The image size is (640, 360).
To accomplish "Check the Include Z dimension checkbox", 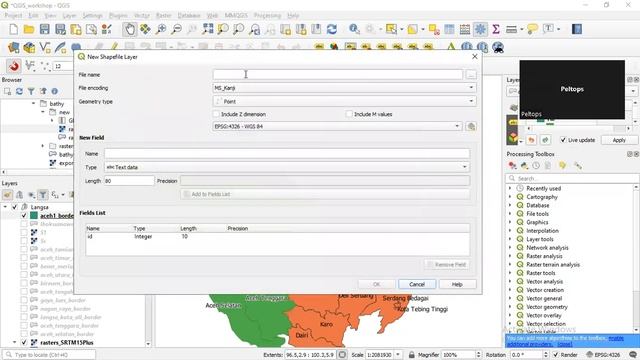I will click(216, 114).
